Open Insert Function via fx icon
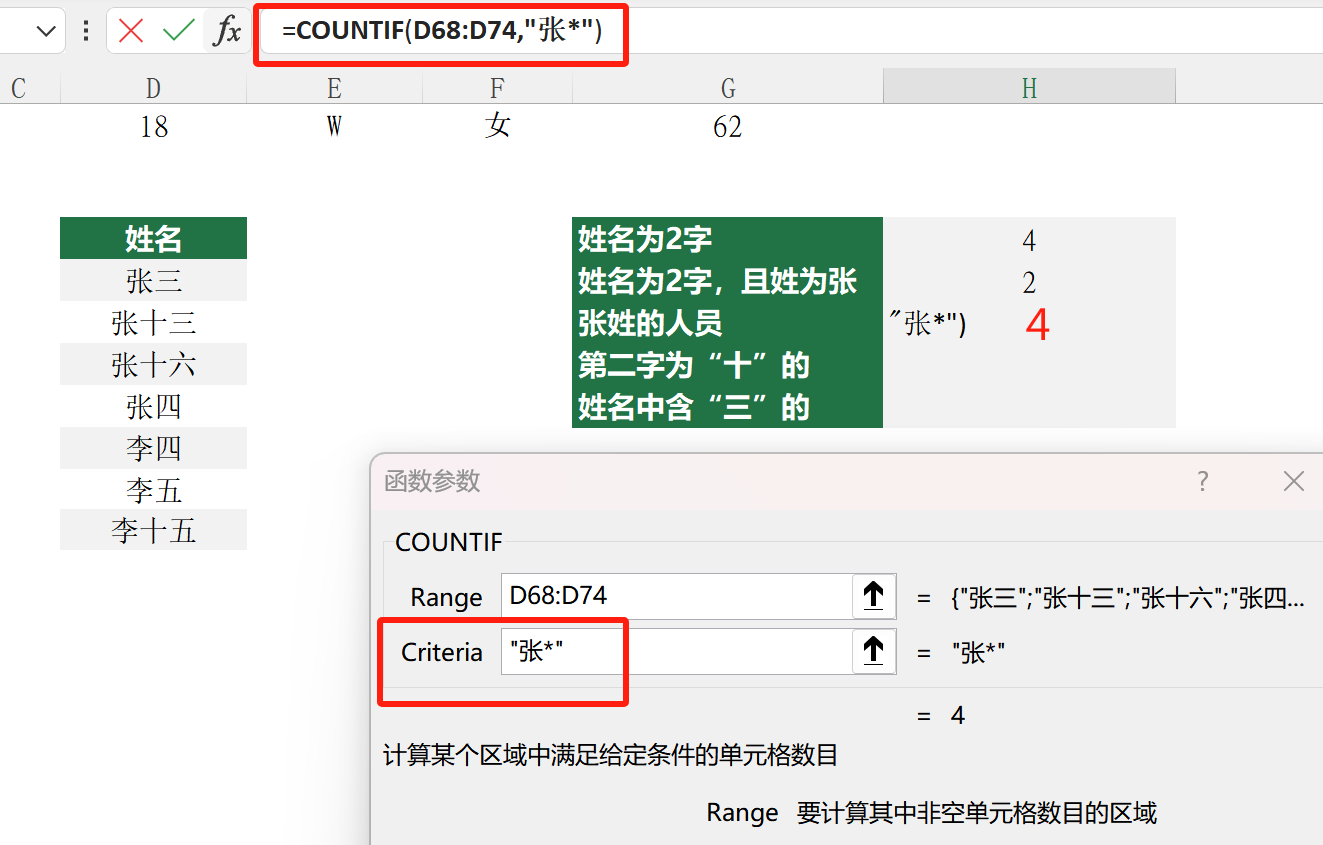The height and width of the screenshot is (845, 1323). pos(227,31)
